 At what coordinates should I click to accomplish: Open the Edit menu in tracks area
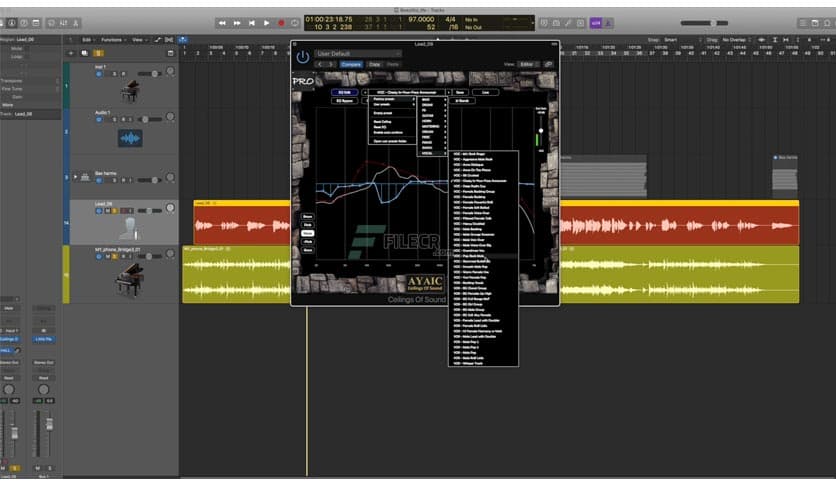(x=87, y=40)
